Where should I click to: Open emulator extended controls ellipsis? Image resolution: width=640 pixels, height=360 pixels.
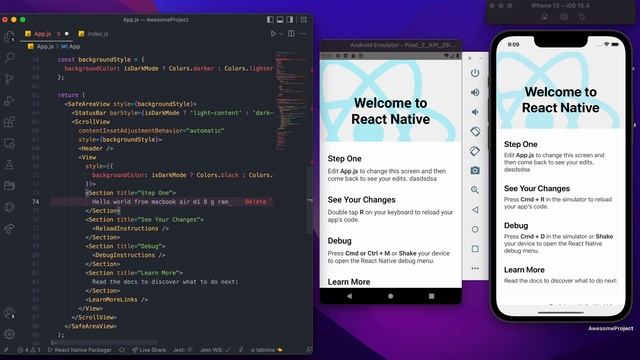(x=475, y=269)
